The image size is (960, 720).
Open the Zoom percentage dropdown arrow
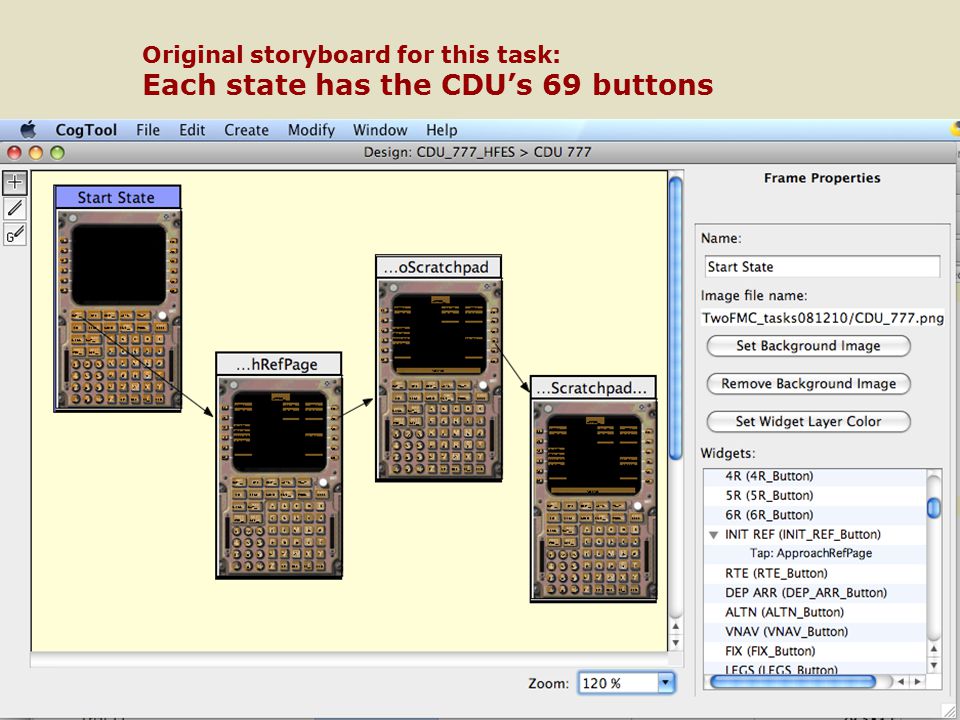666,683
